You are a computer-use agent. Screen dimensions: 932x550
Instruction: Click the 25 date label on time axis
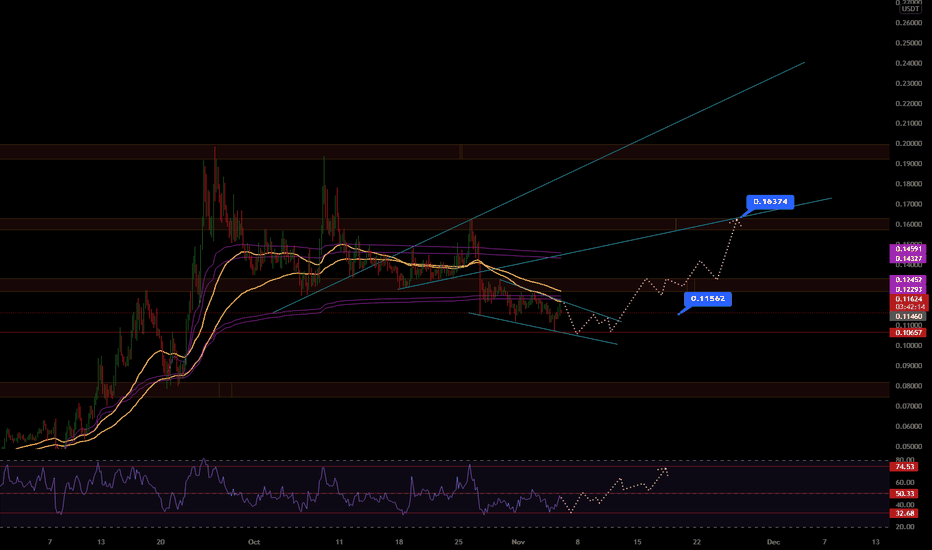(x=458, y=542)
